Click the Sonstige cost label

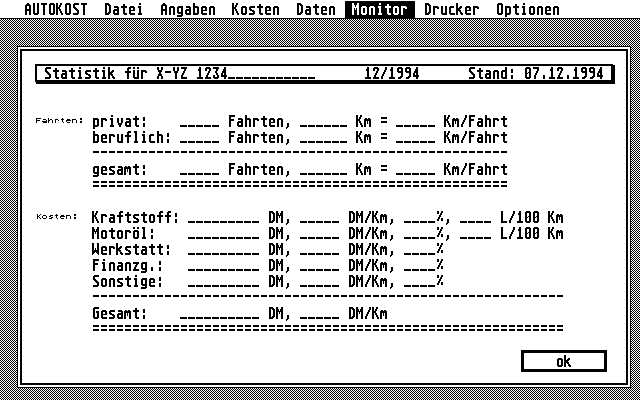(127, 281)
